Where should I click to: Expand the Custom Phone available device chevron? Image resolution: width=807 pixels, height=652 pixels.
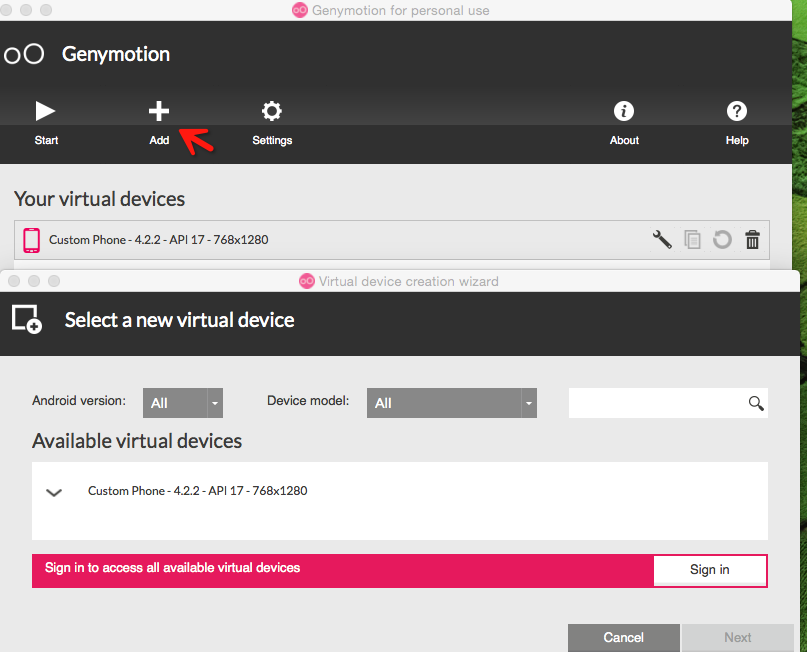(54, 492)
